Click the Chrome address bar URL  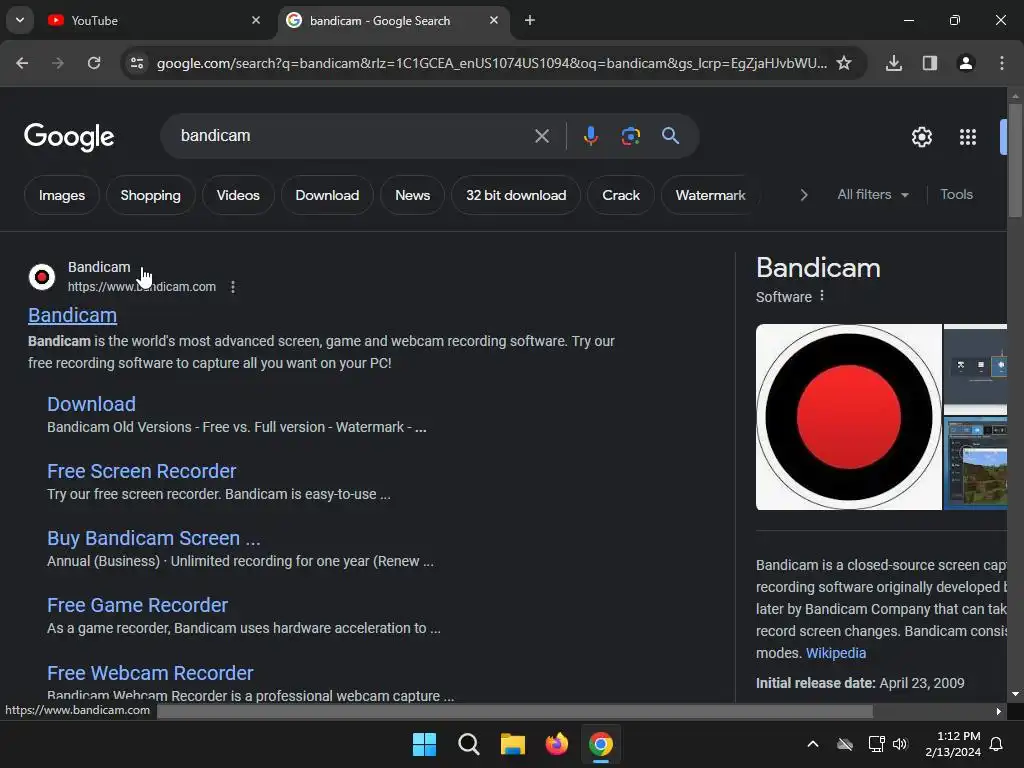click(x=492, y=63)
